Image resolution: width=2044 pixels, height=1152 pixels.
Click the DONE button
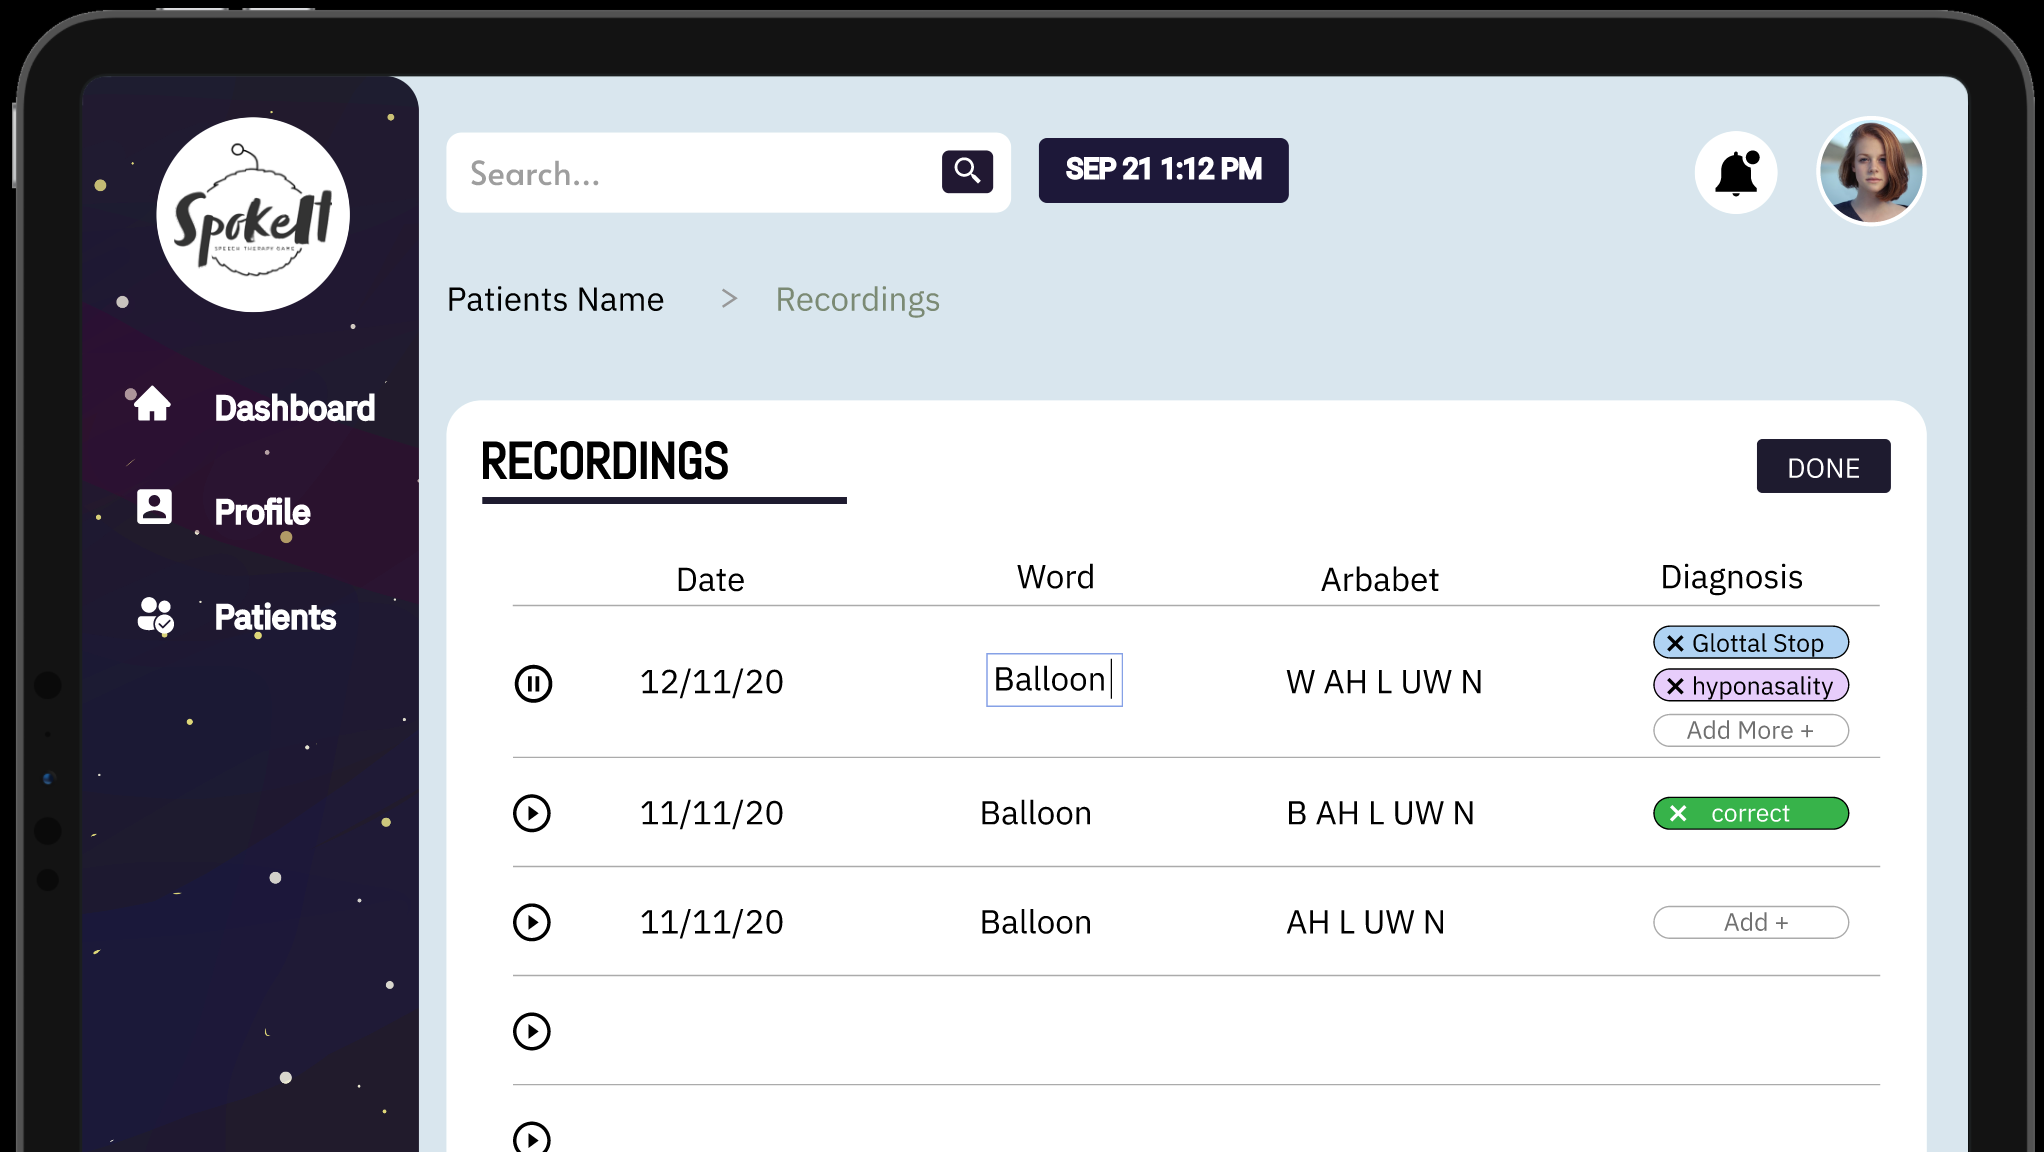(1823, 466)
